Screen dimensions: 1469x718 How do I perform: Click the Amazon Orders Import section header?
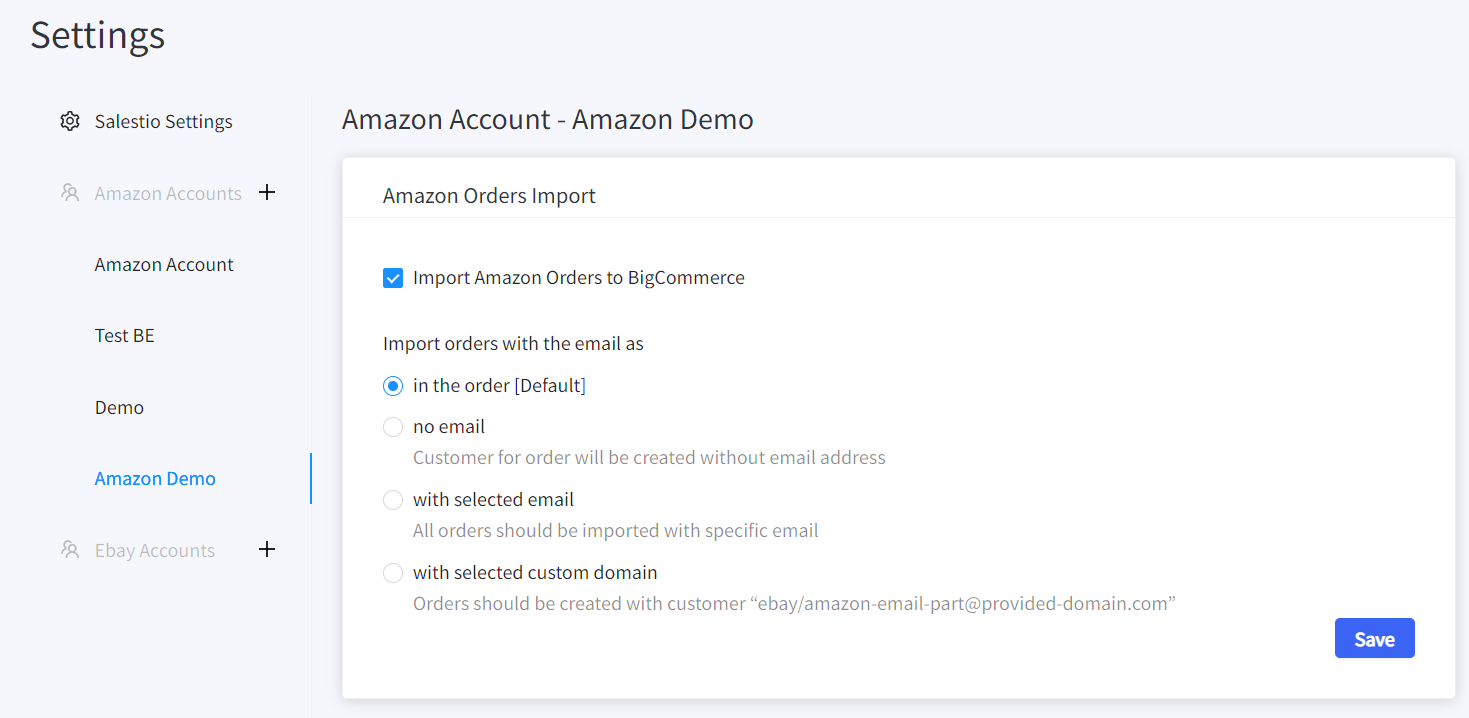pyautogui.click(x=489, y=196)
